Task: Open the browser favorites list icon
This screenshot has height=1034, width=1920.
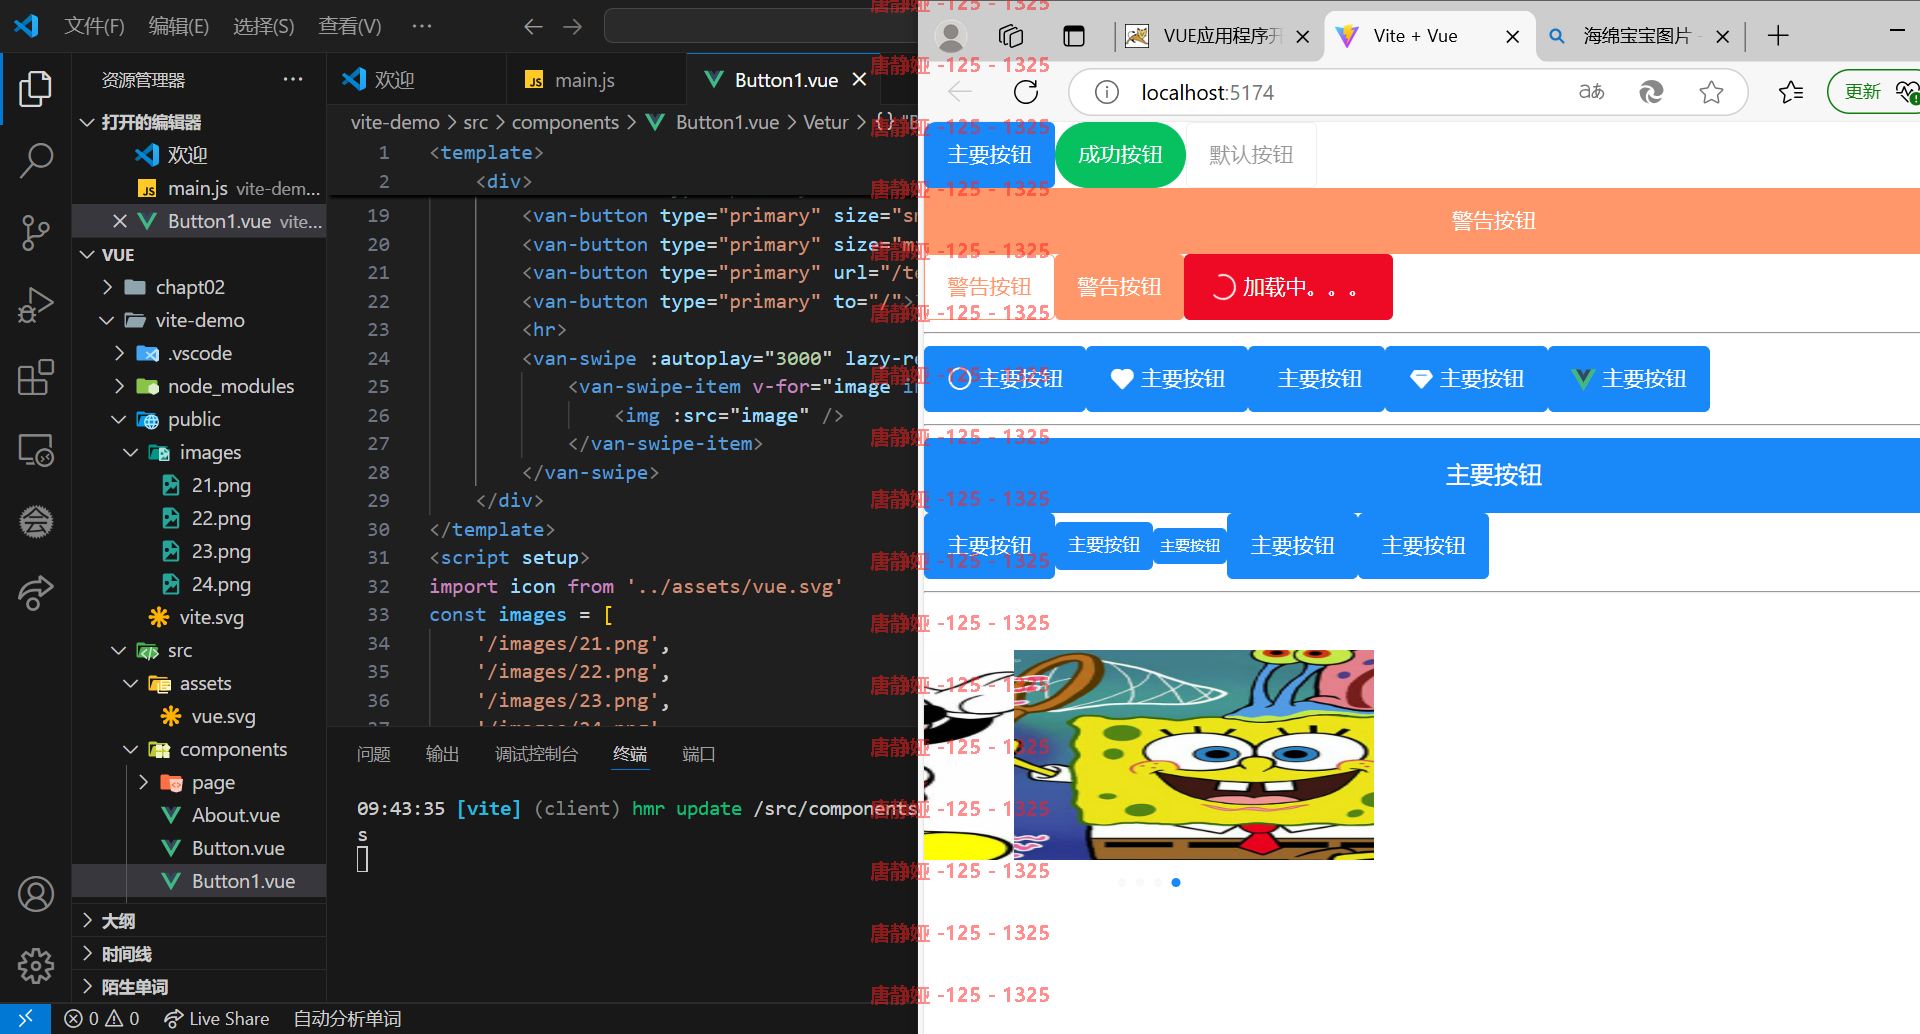Action: [x=1790, y=92]
